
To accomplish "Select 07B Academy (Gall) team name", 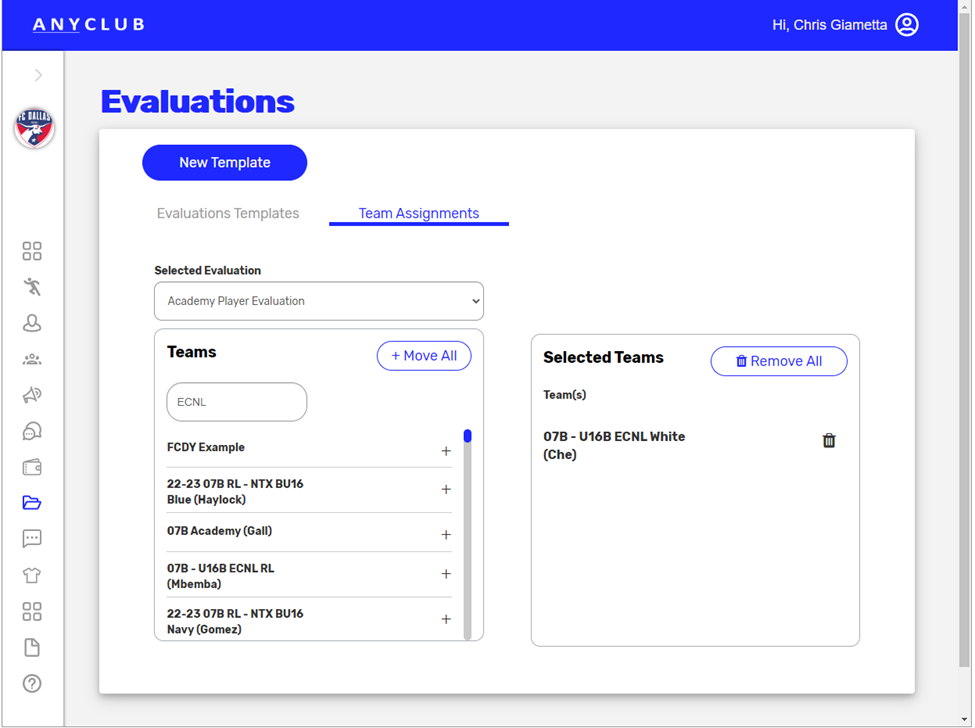I will [x=219, y=531].
